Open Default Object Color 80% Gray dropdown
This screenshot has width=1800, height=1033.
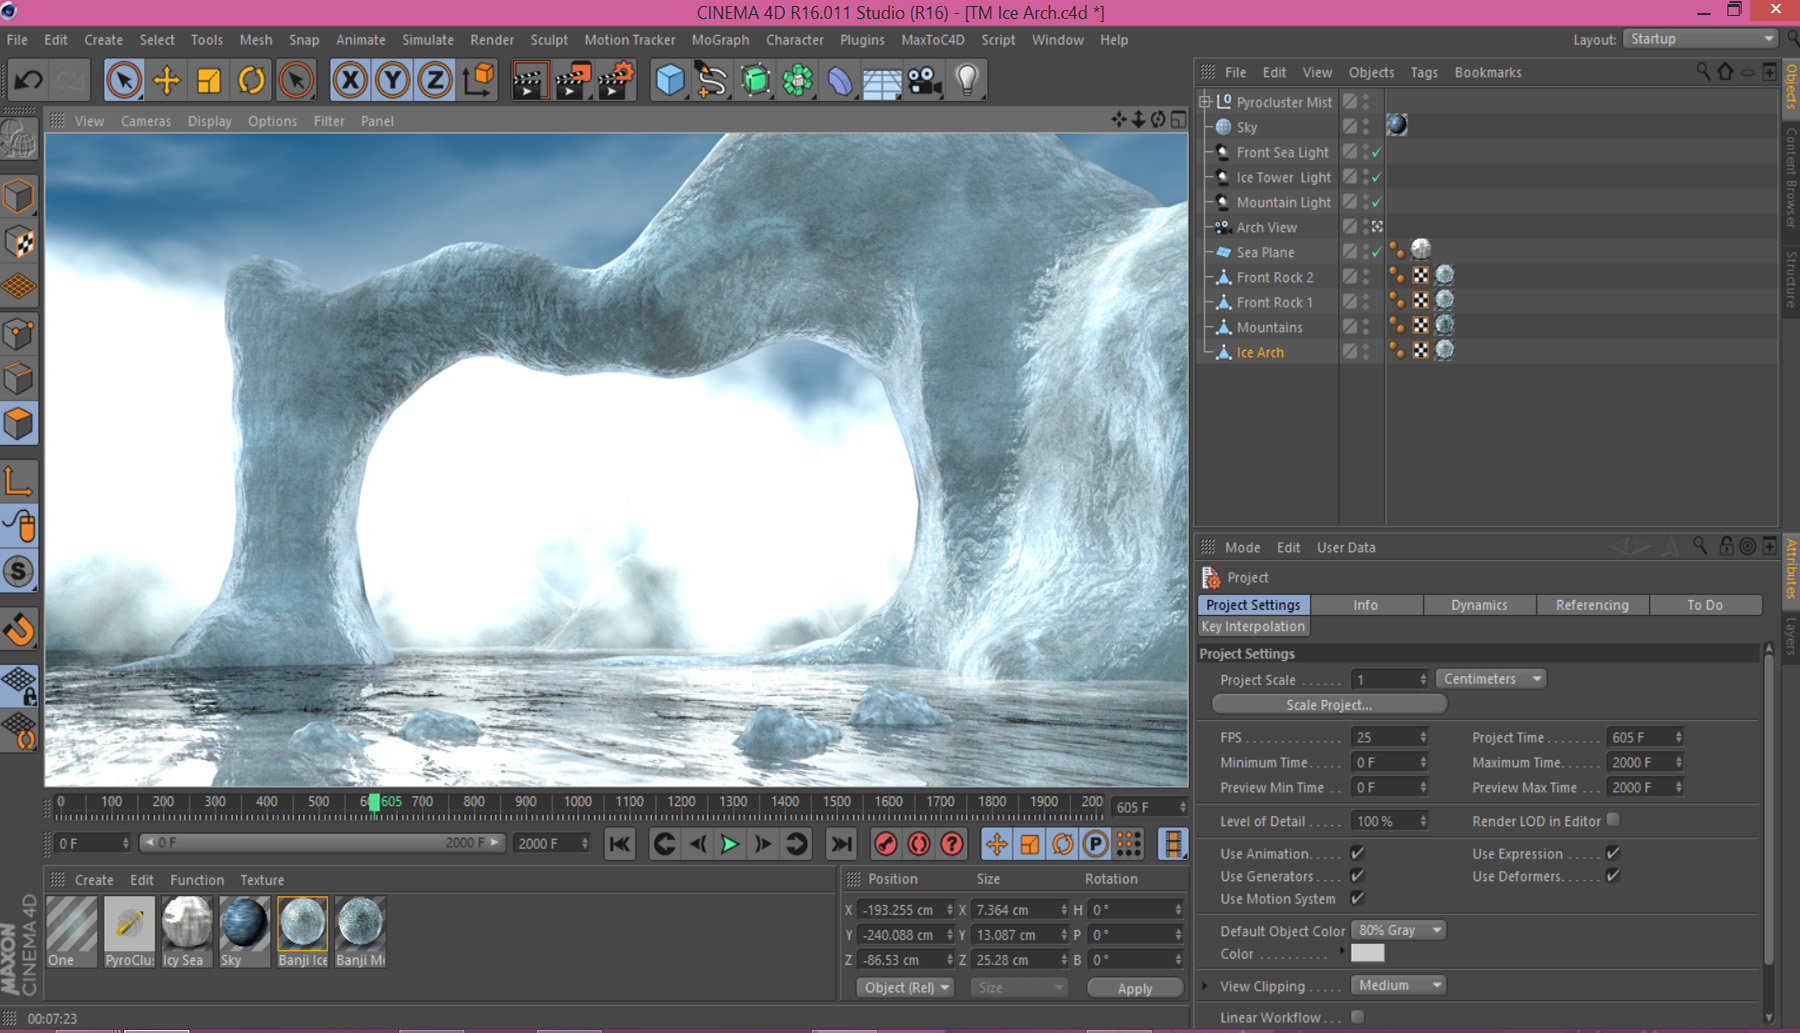1398,930
